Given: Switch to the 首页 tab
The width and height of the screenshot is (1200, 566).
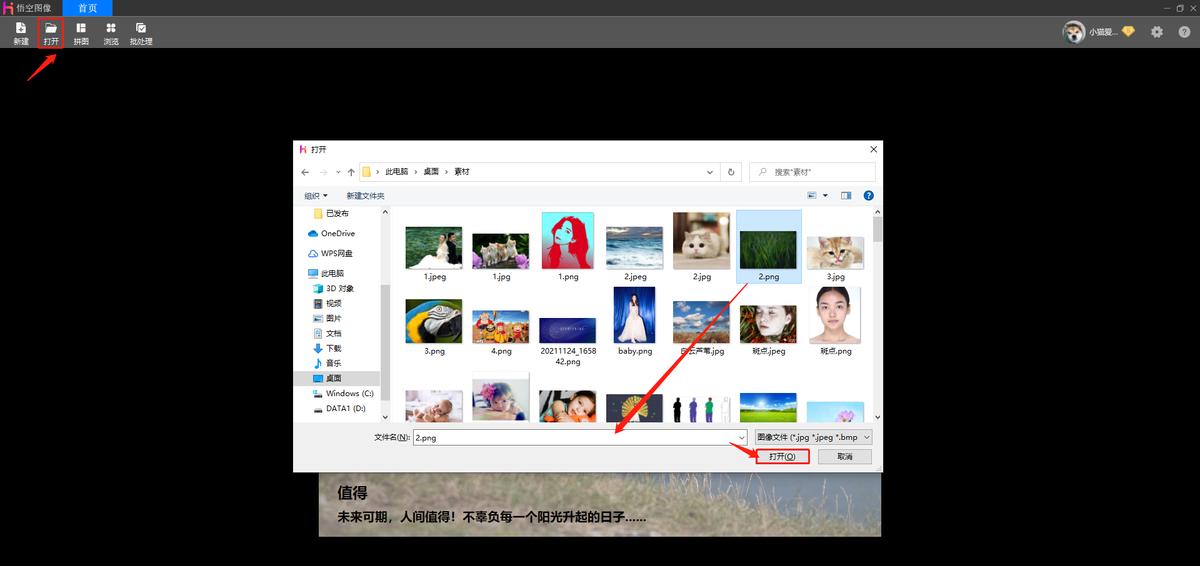Looking at the screenshot, I should 88,8.
